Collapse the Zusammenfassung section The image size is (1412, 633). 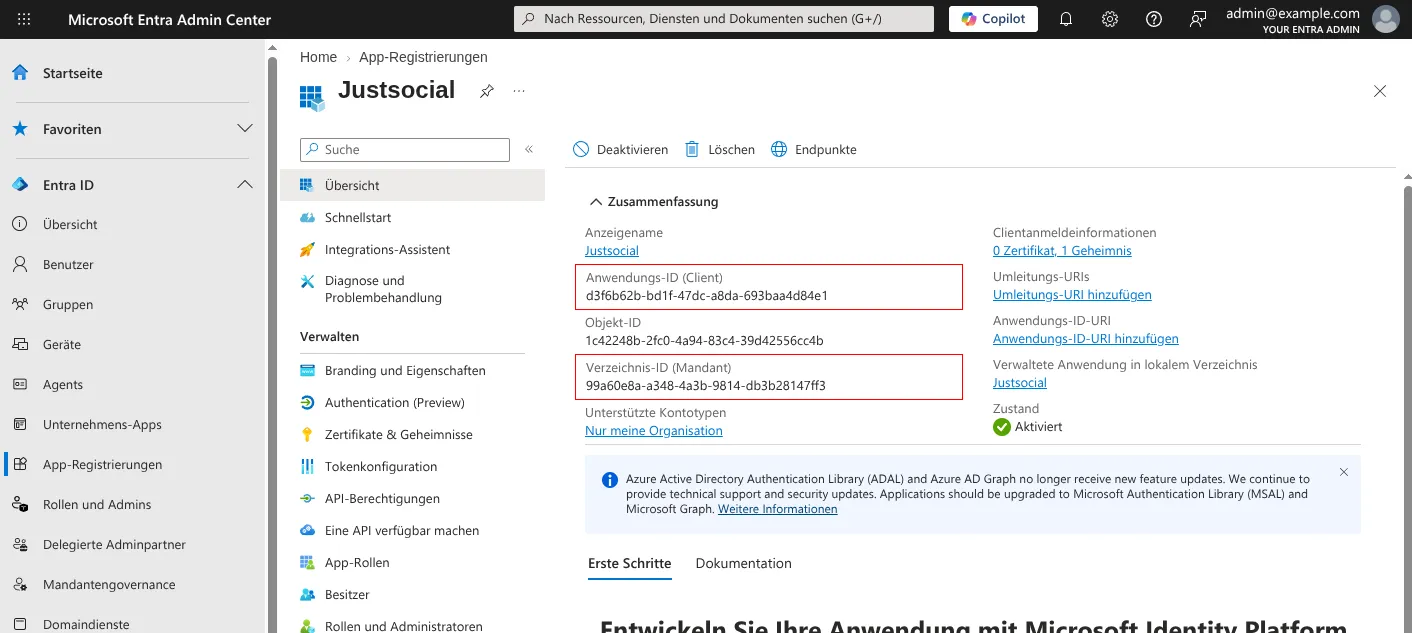click(x=596, y=201)
